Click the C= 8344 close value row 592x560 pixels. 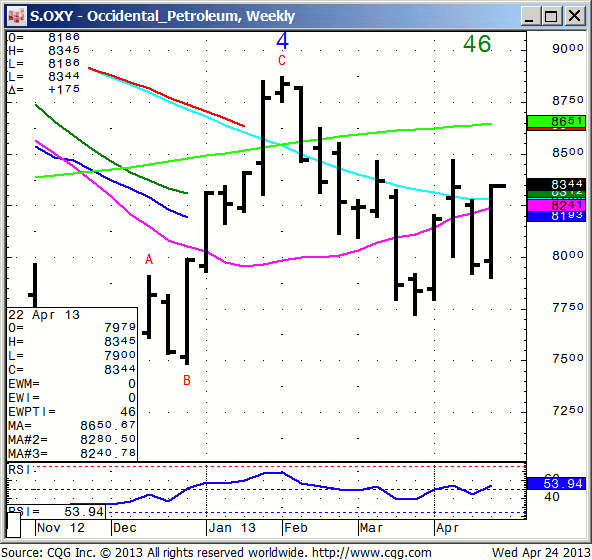[72, 369]
